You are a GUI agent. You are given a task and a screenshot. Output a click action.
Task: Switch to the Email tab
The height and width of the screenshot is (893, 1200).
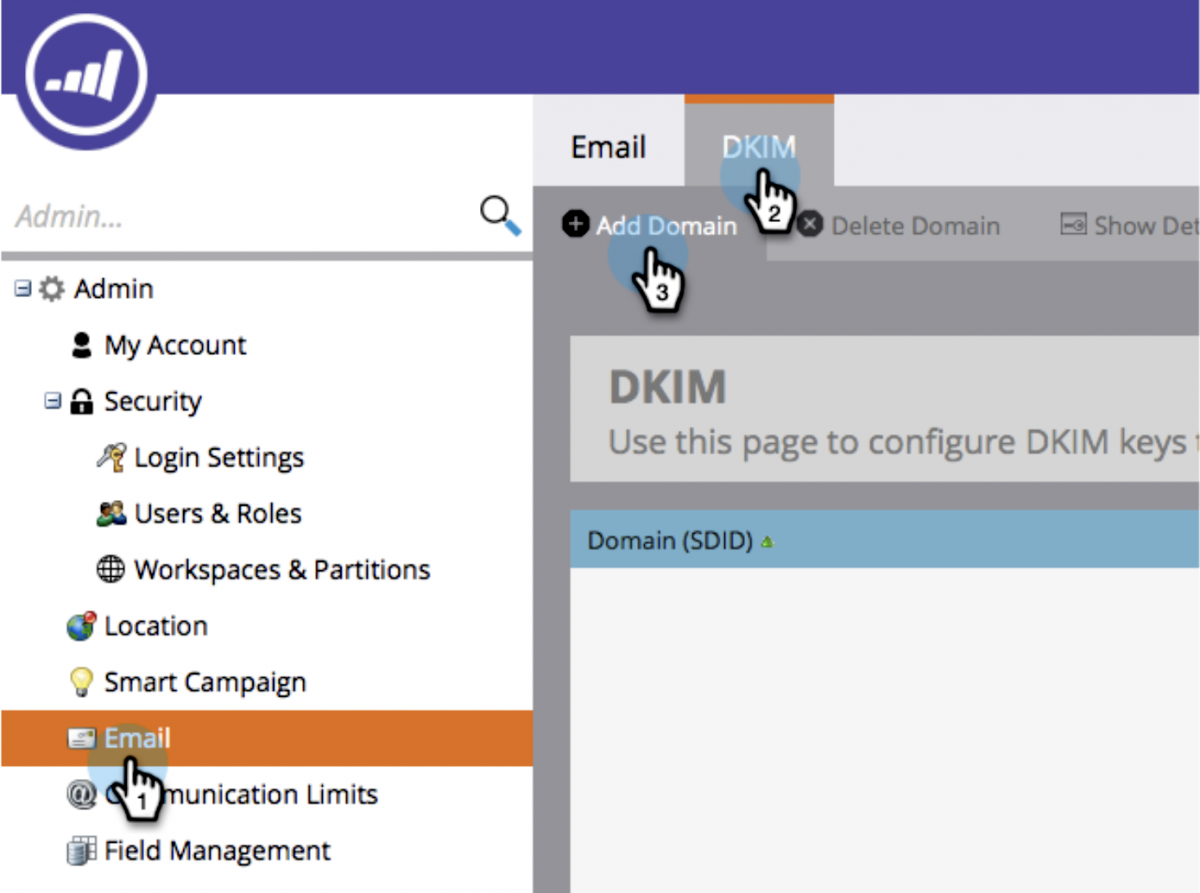click(x=607, y=146)
